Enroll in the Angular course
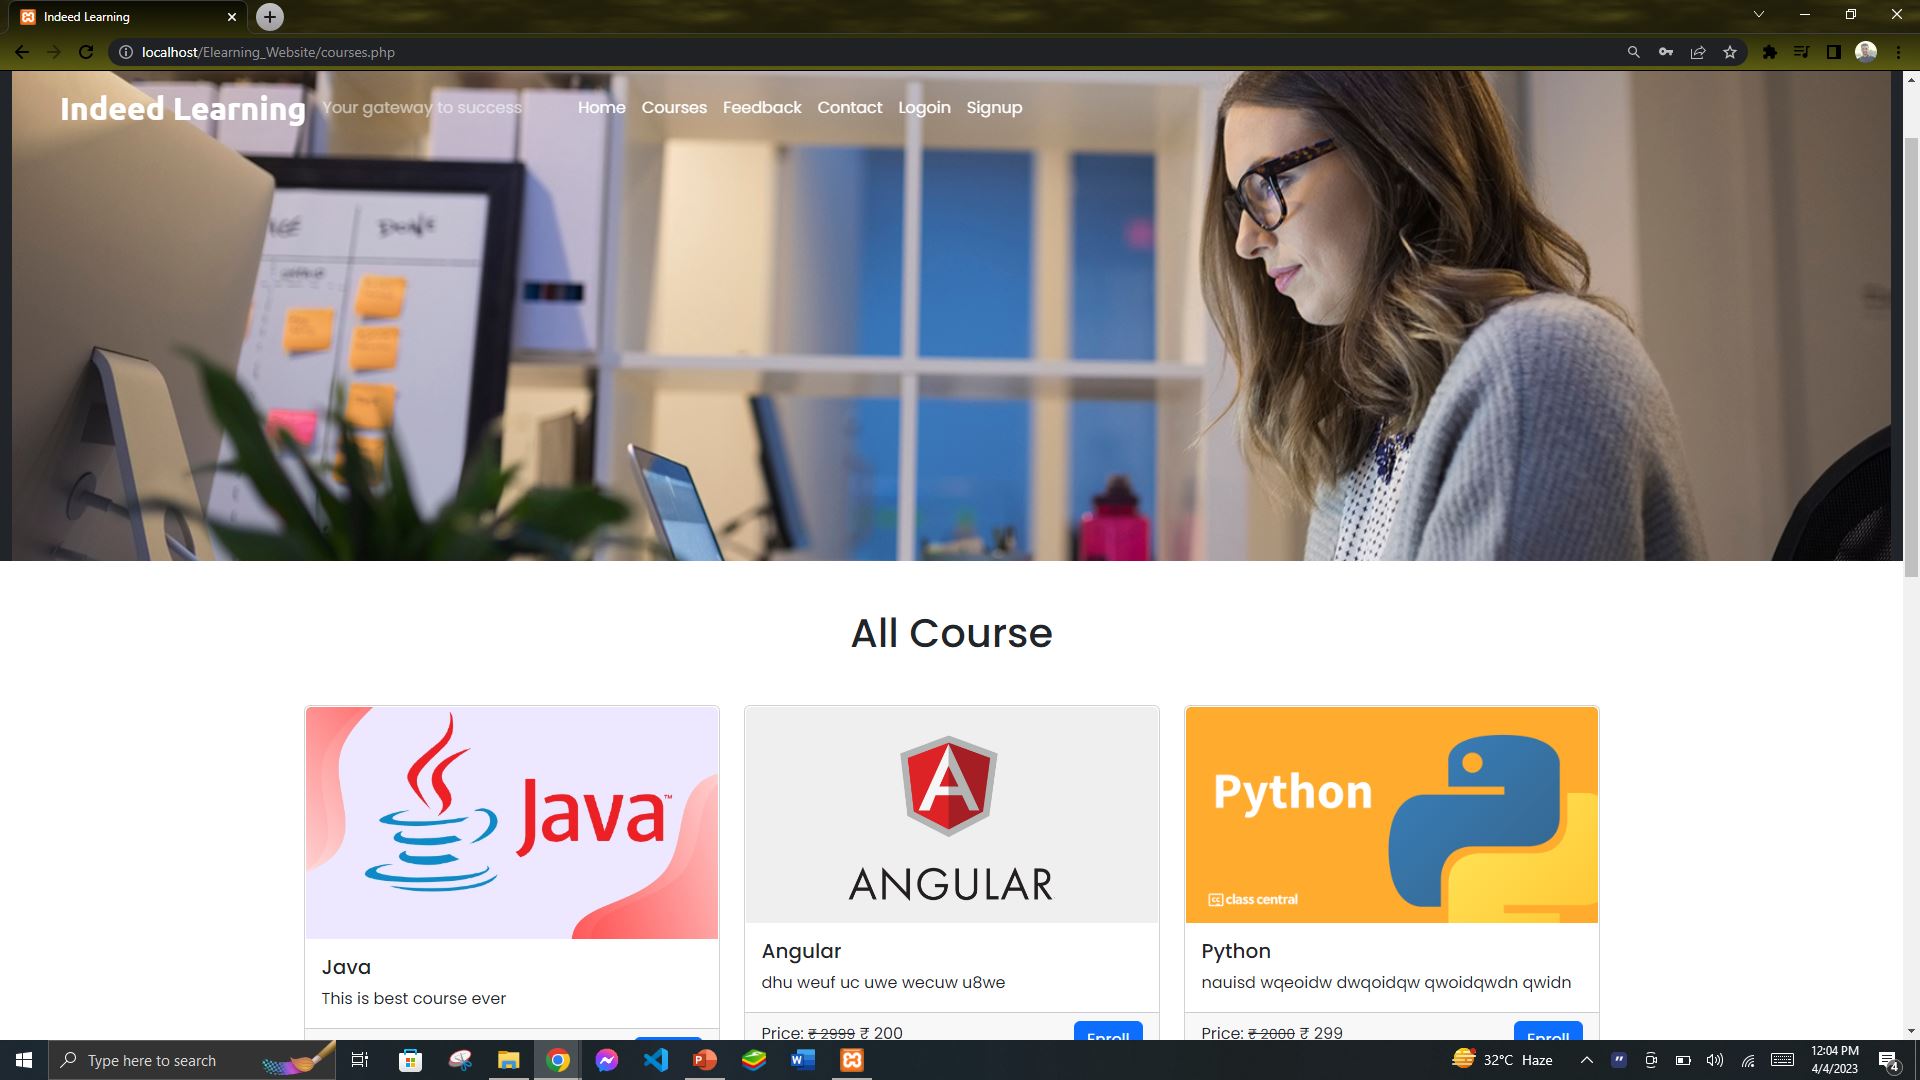This screenshot has height=1080, width=1920. point(1107,1038)
